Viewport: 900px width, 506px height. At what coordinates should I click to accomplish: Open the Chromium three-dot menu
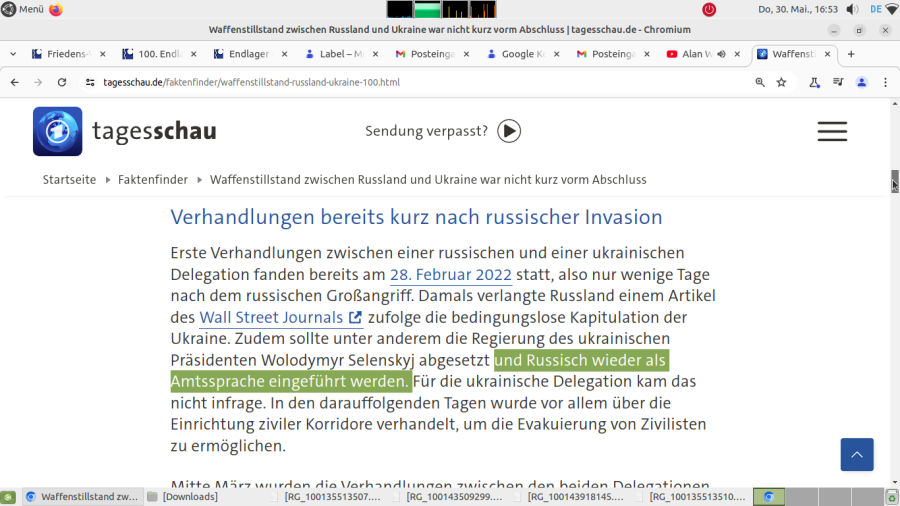pos(885,82)
